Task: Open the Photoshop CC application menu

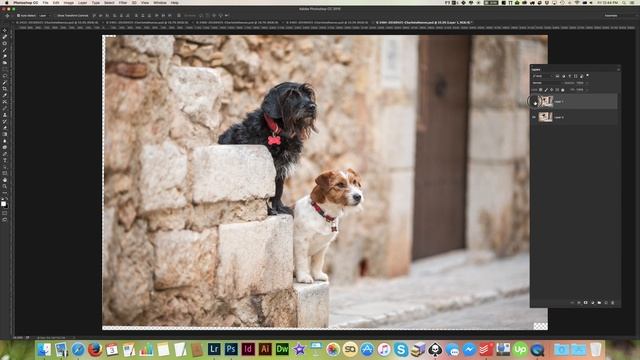Action: point(26,2)
